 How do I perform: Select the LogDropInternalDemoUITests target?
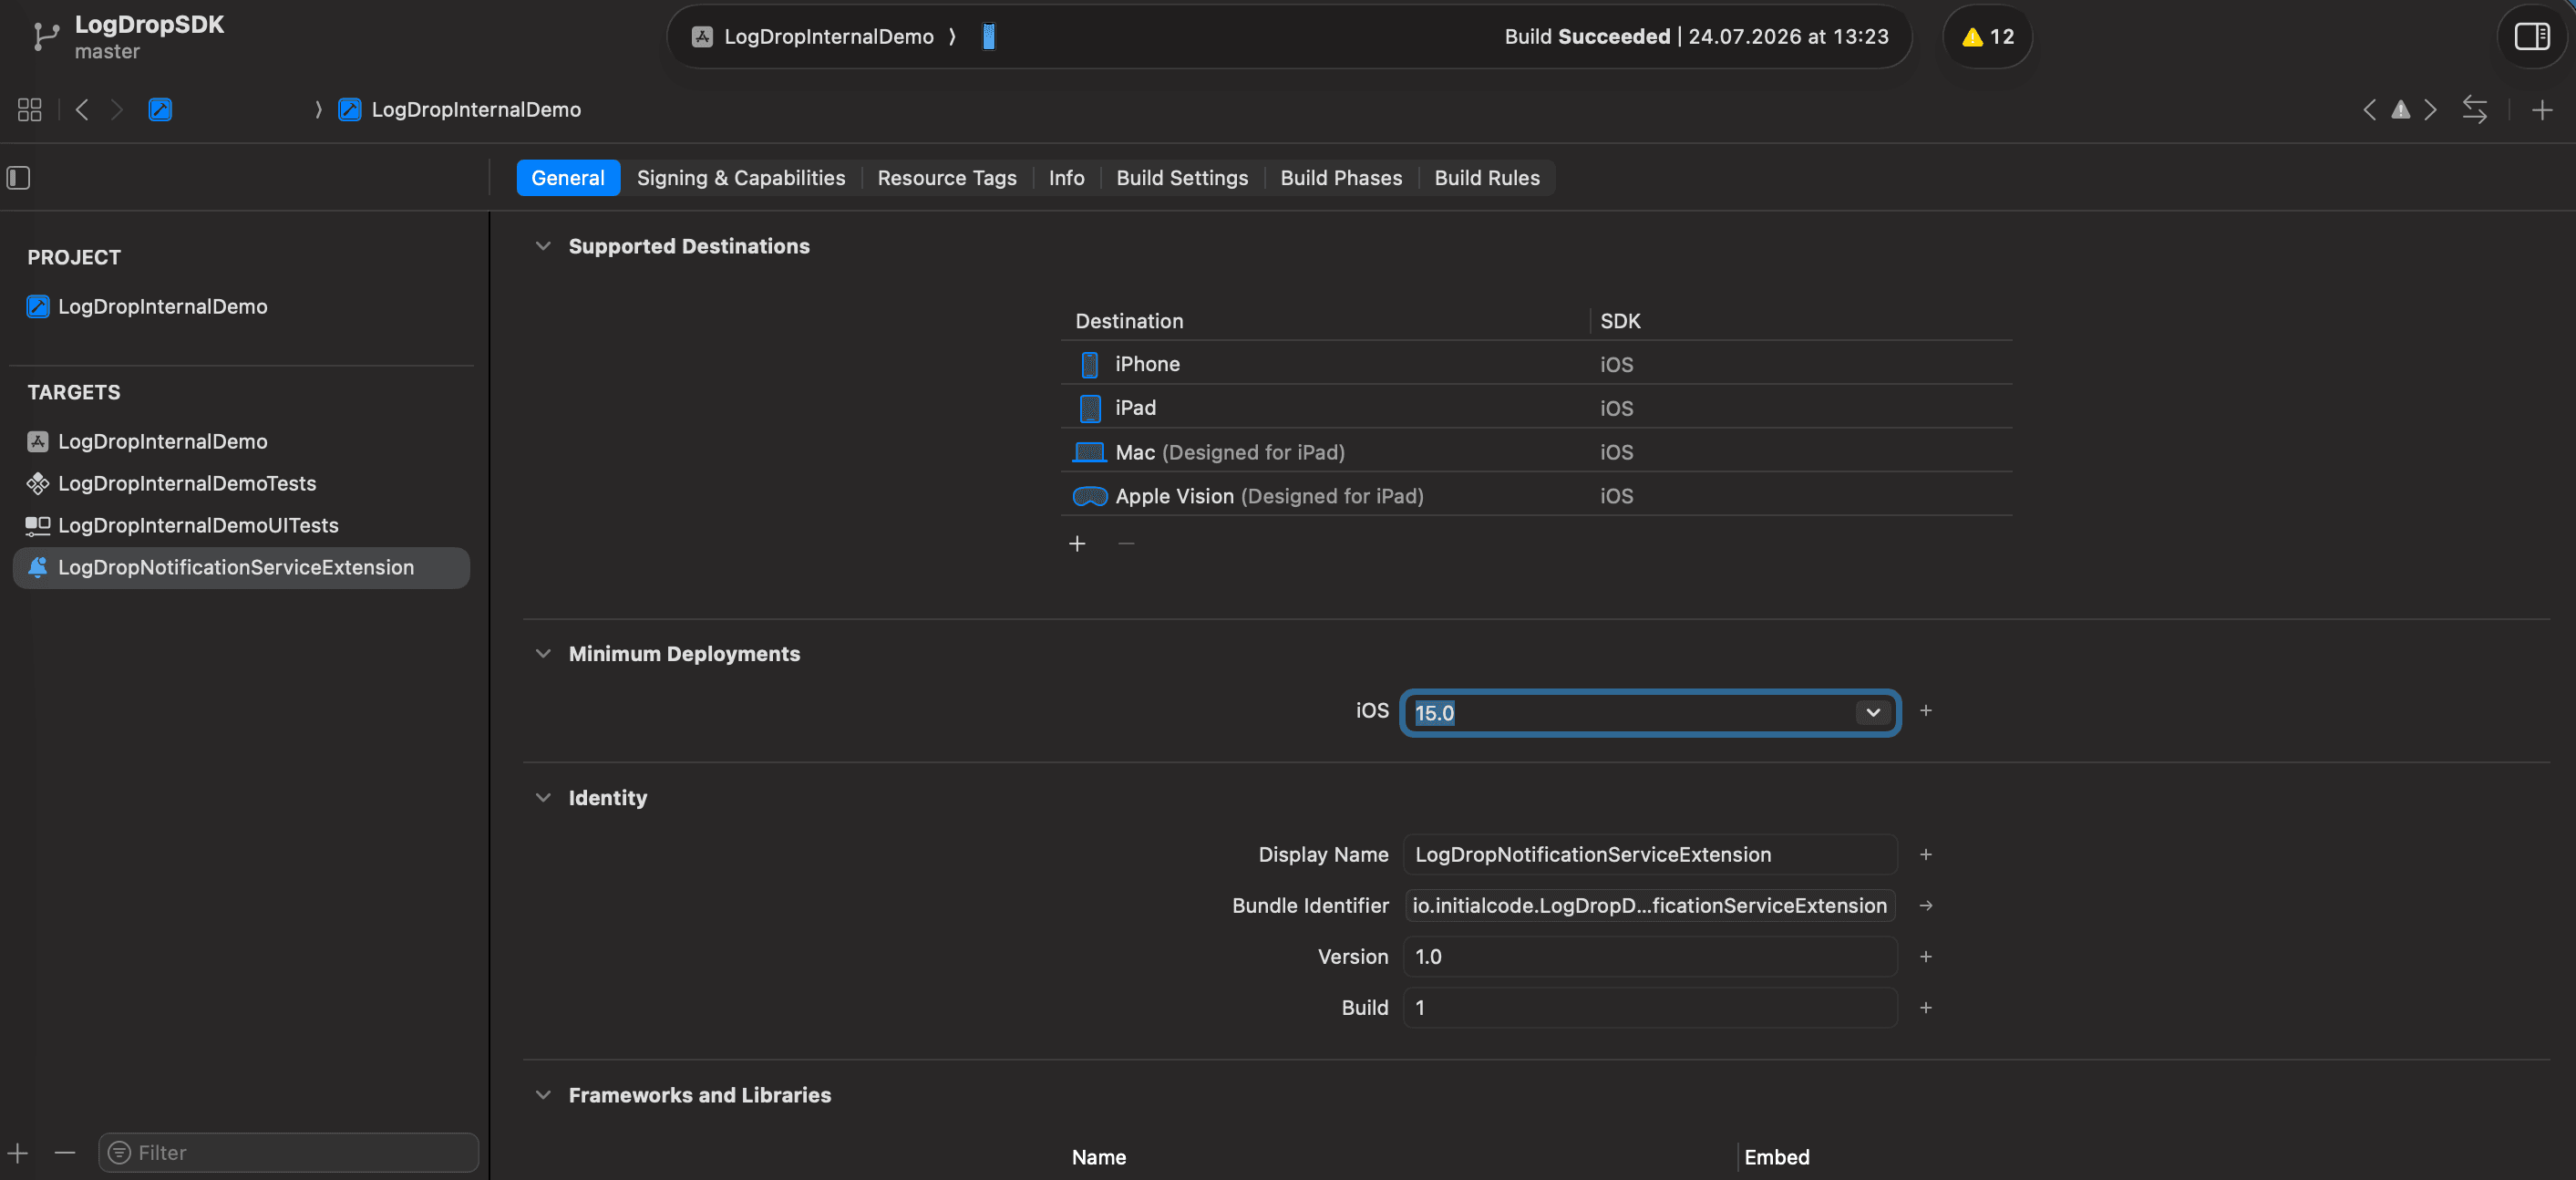tap(183, 525)
